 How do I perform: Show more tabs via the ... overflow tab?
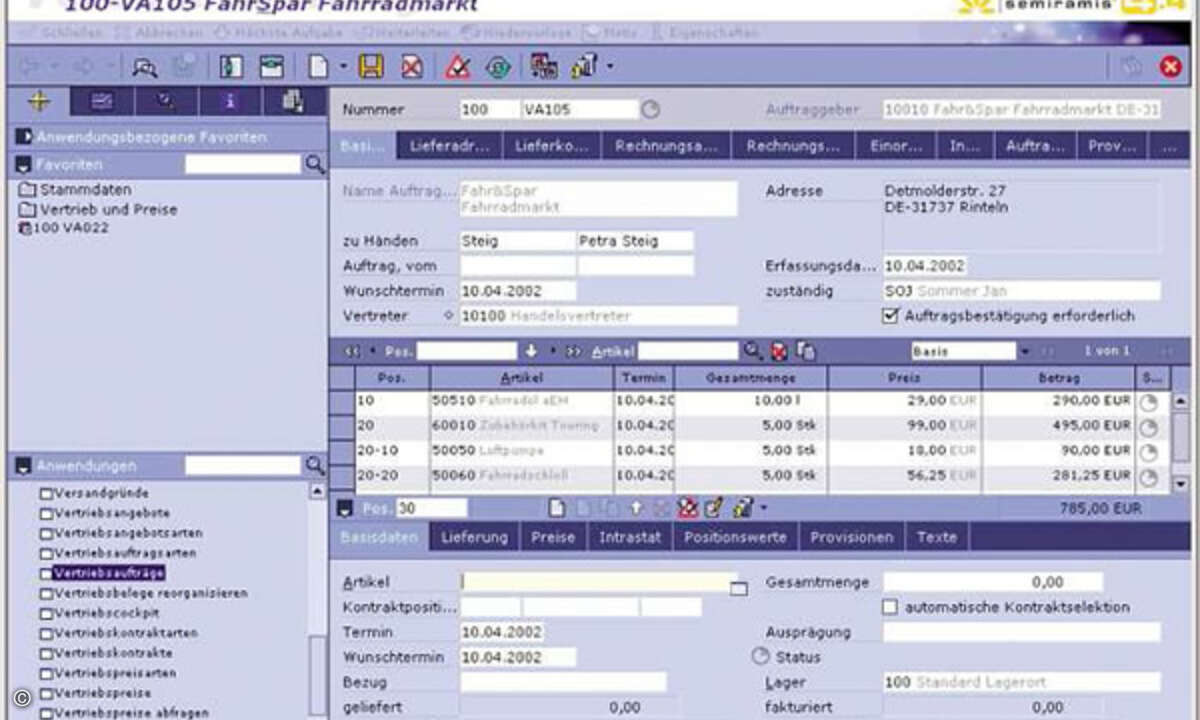pyautogui.click(x=1168, y=146)
